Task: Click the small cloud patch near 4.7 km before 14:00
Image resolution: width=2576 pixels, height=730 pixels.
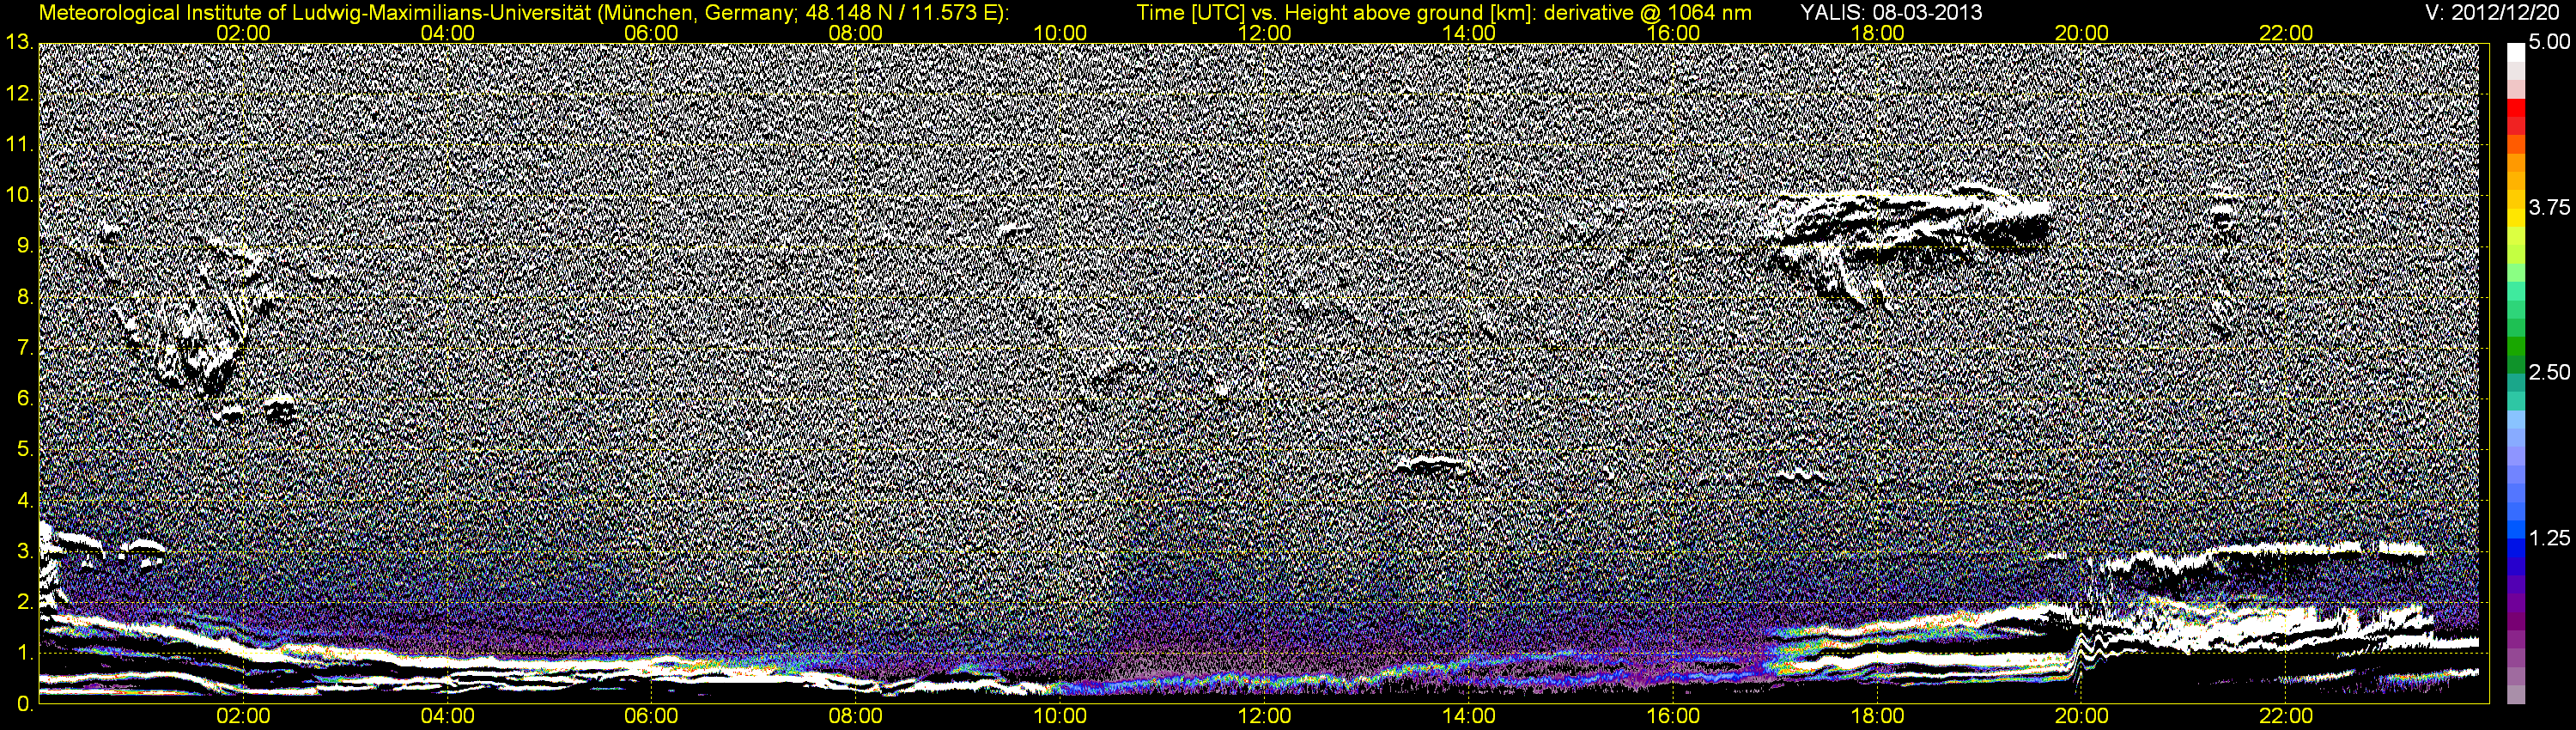Action: 1436,463
